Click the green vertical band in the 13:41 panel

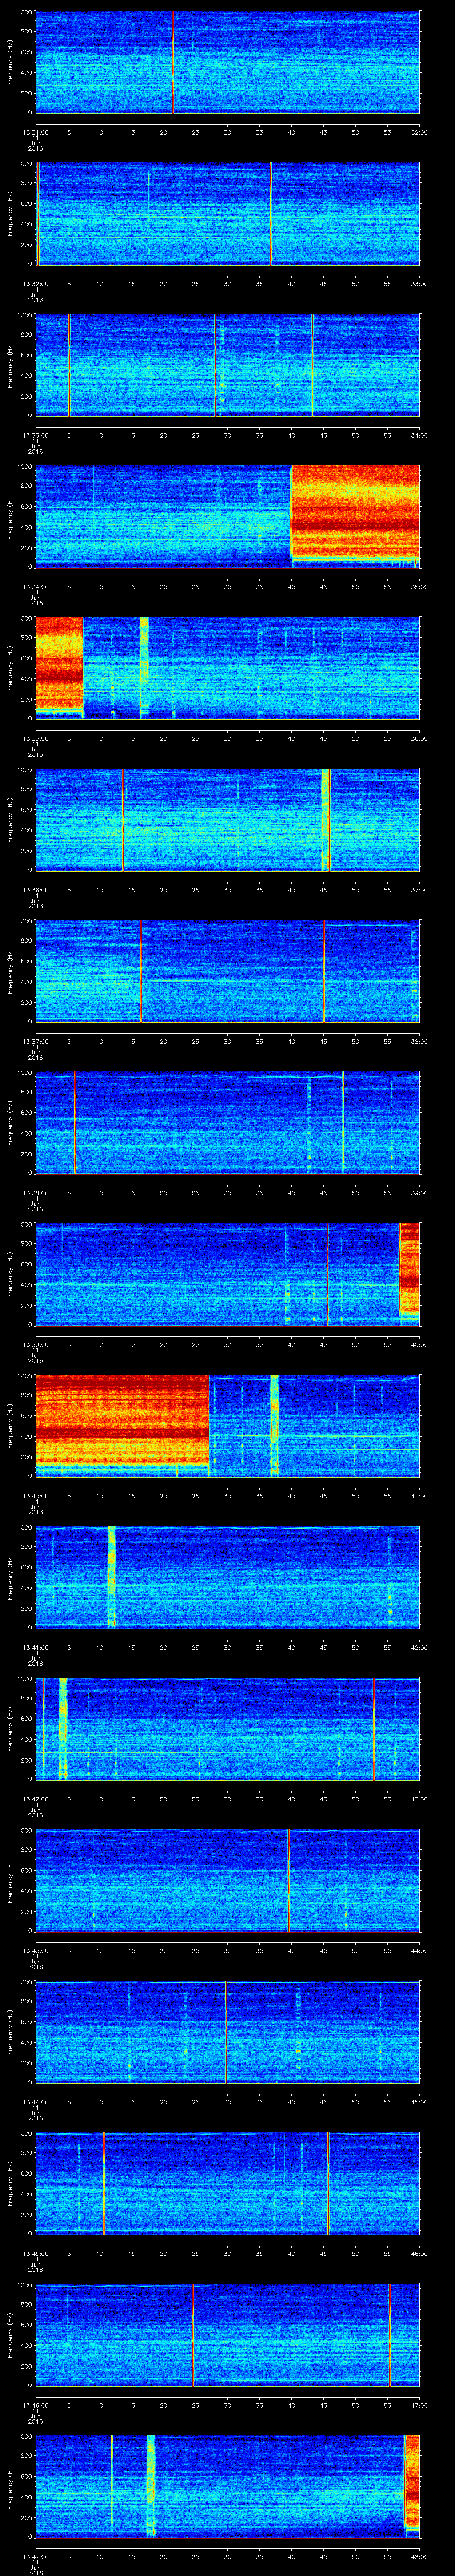[x=111, y=1576]
